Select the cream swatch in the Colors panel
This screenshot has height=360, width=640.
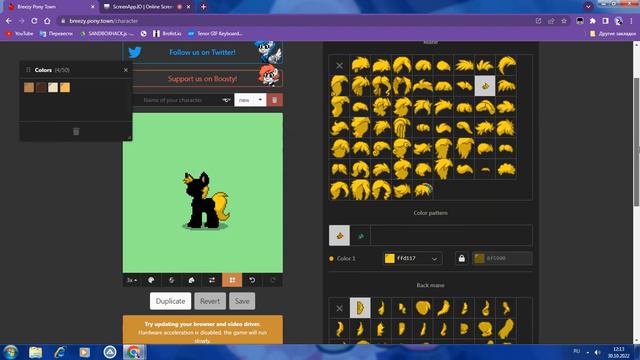(53, 87)
